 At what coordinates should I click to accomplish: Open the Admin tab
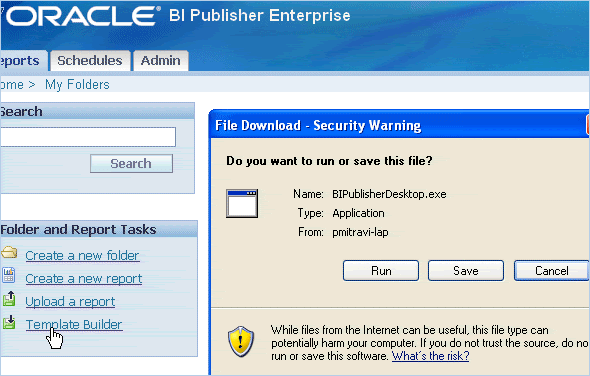click(x=161, y=61)
